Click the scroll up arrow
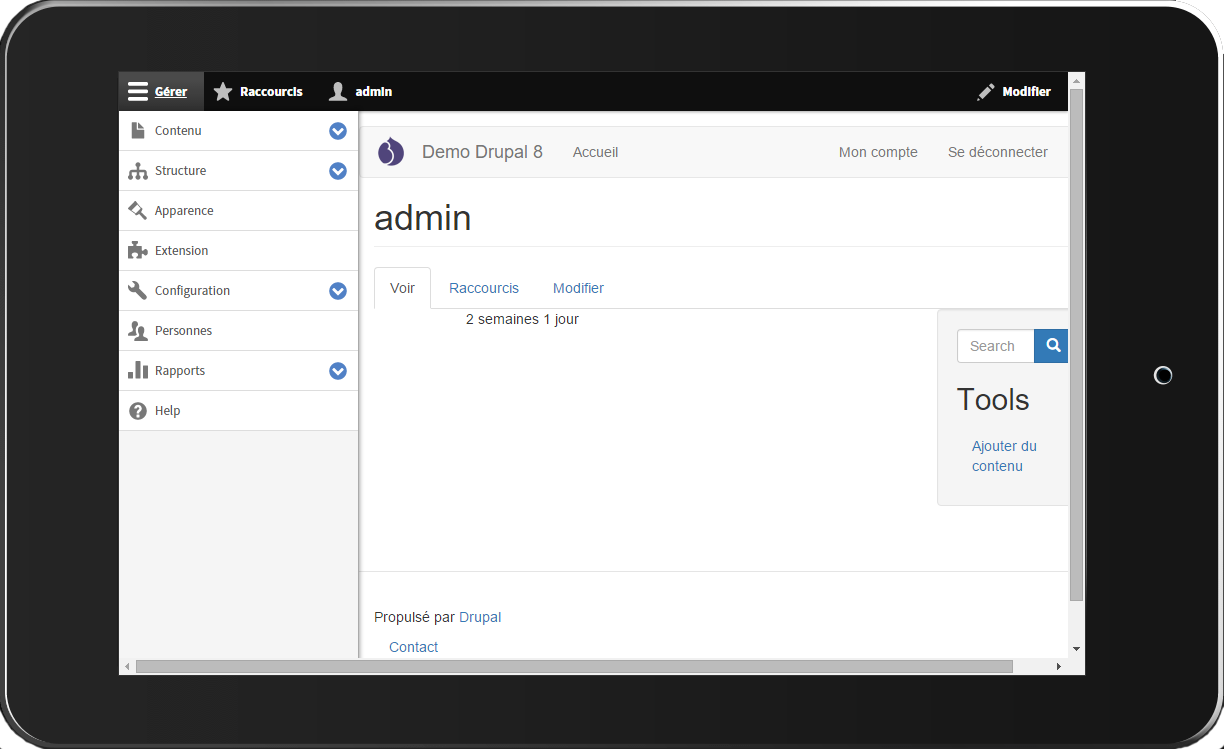The width and height of the screenshot is (1224, 749). (1076, 79)
